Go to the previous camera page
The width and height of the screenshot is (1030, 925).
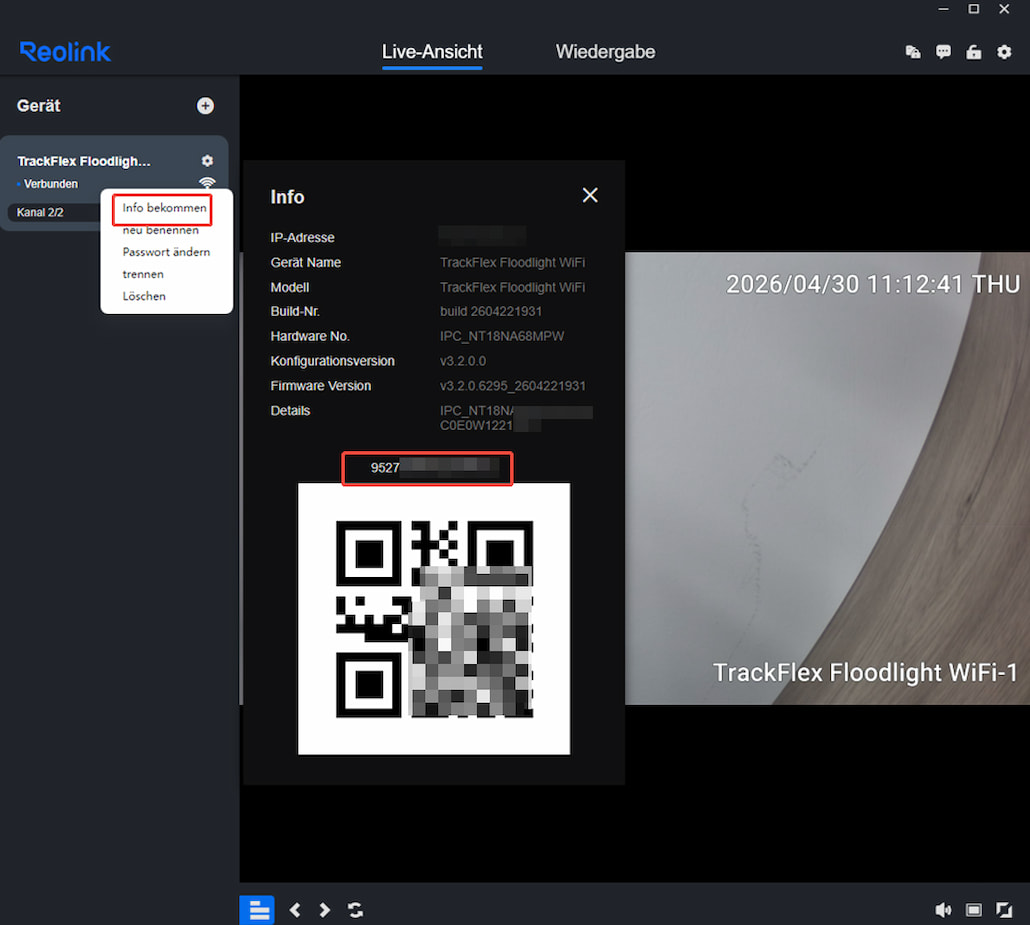295,910
